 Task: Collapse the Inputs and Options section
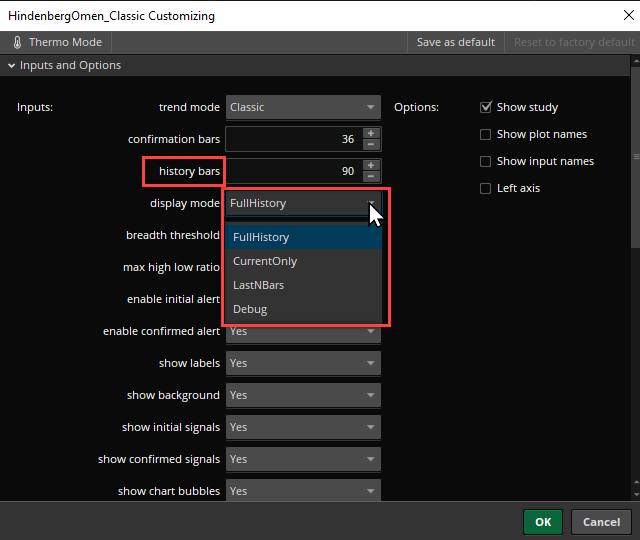tap(11, 65)
